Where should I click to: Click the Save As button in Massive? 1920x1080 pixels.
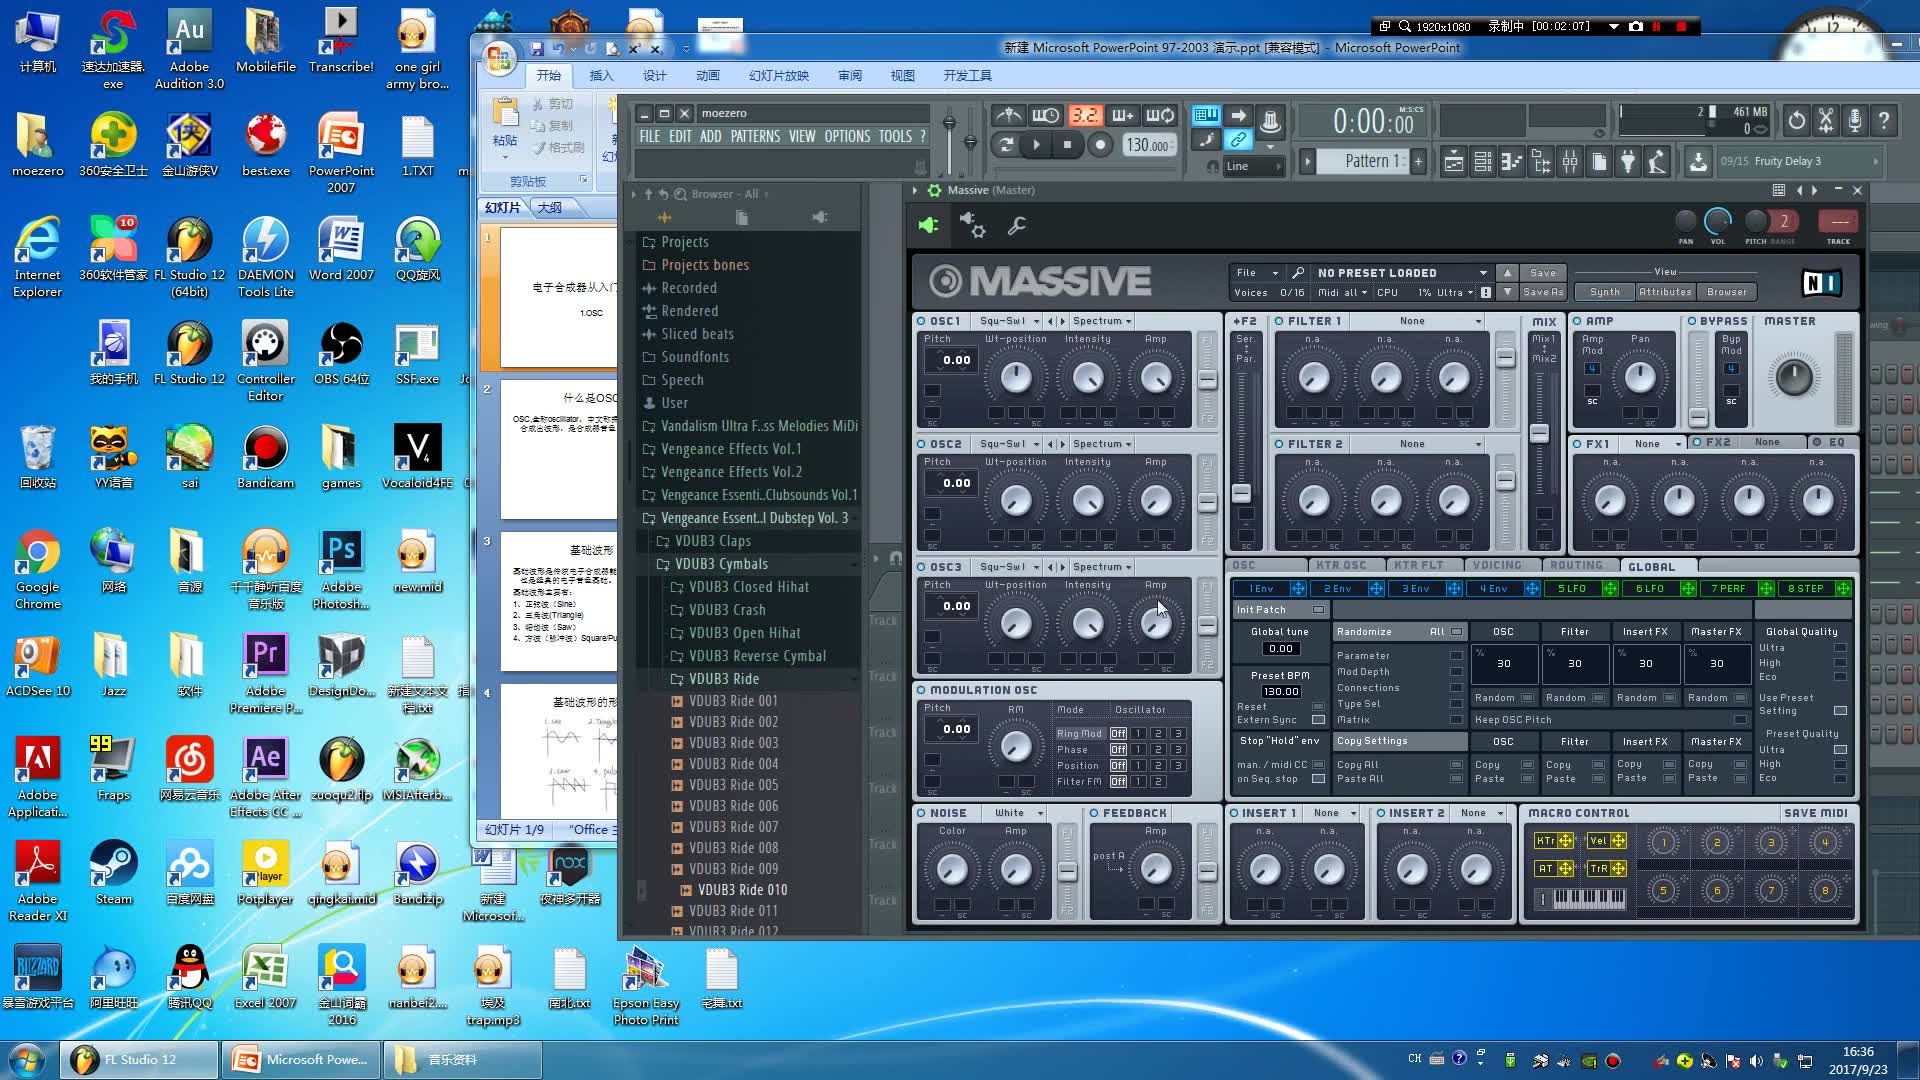point(1543,292)
